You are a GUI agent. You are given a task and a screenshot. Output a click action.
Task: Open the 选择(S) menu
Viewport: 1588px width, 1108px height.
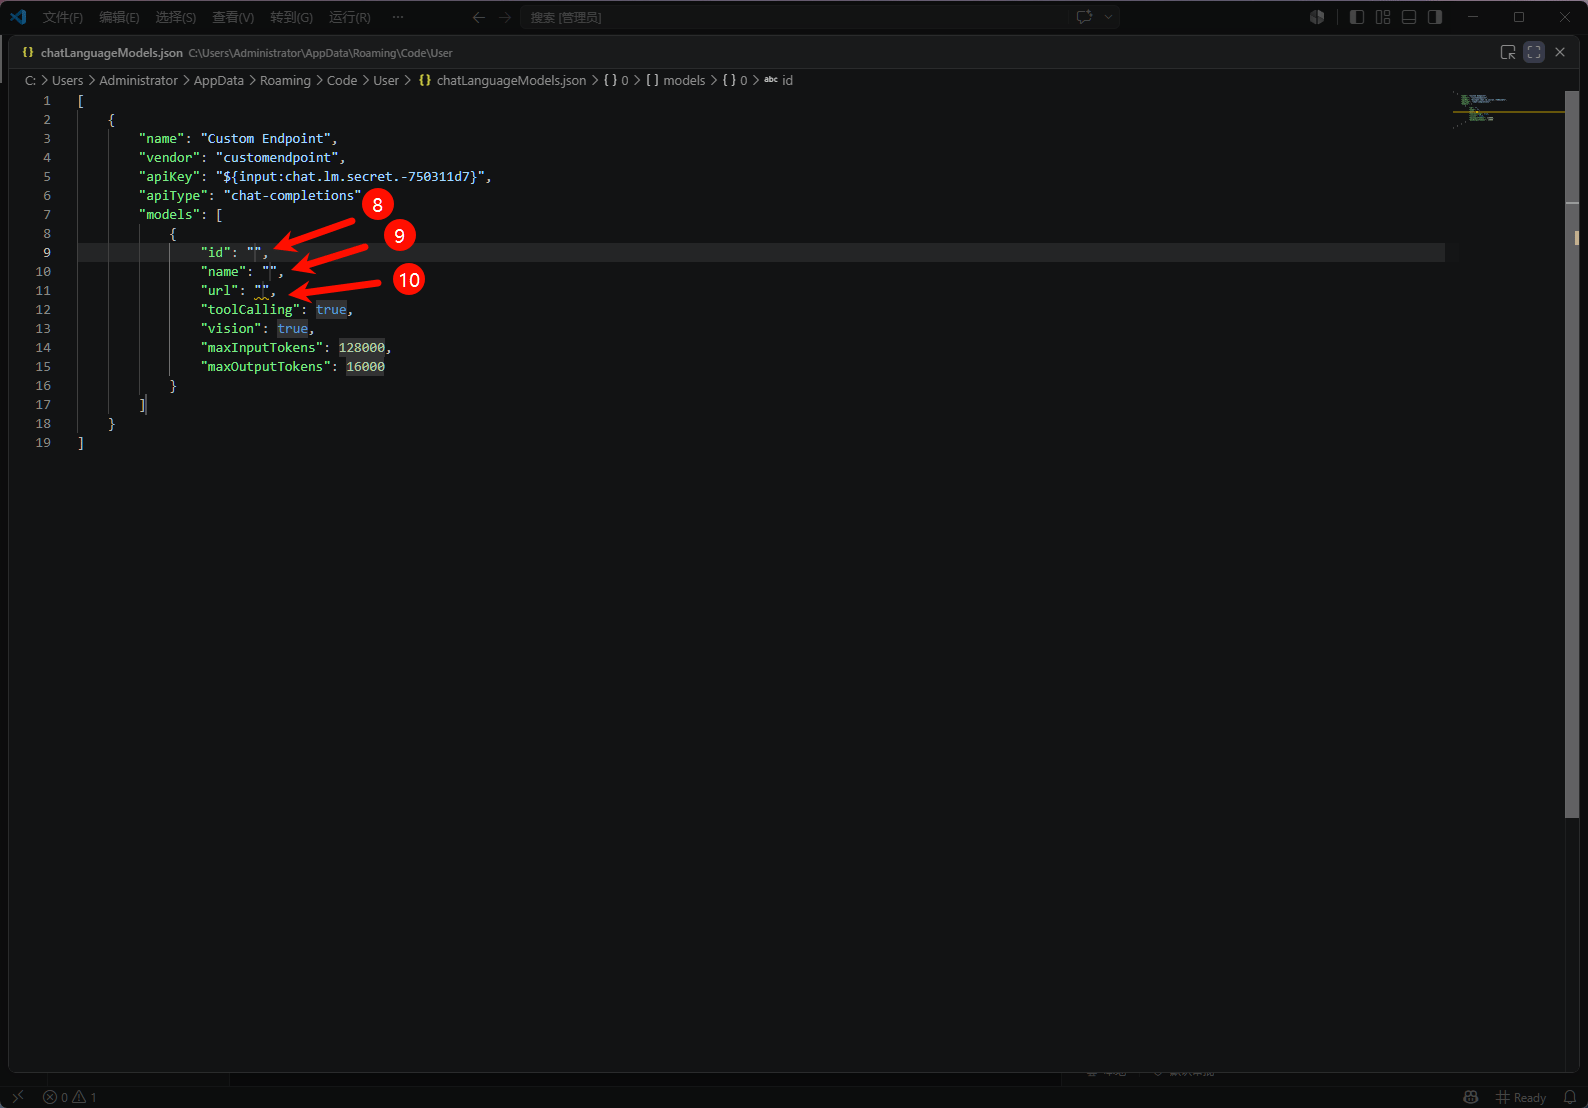tap(176, 17)
